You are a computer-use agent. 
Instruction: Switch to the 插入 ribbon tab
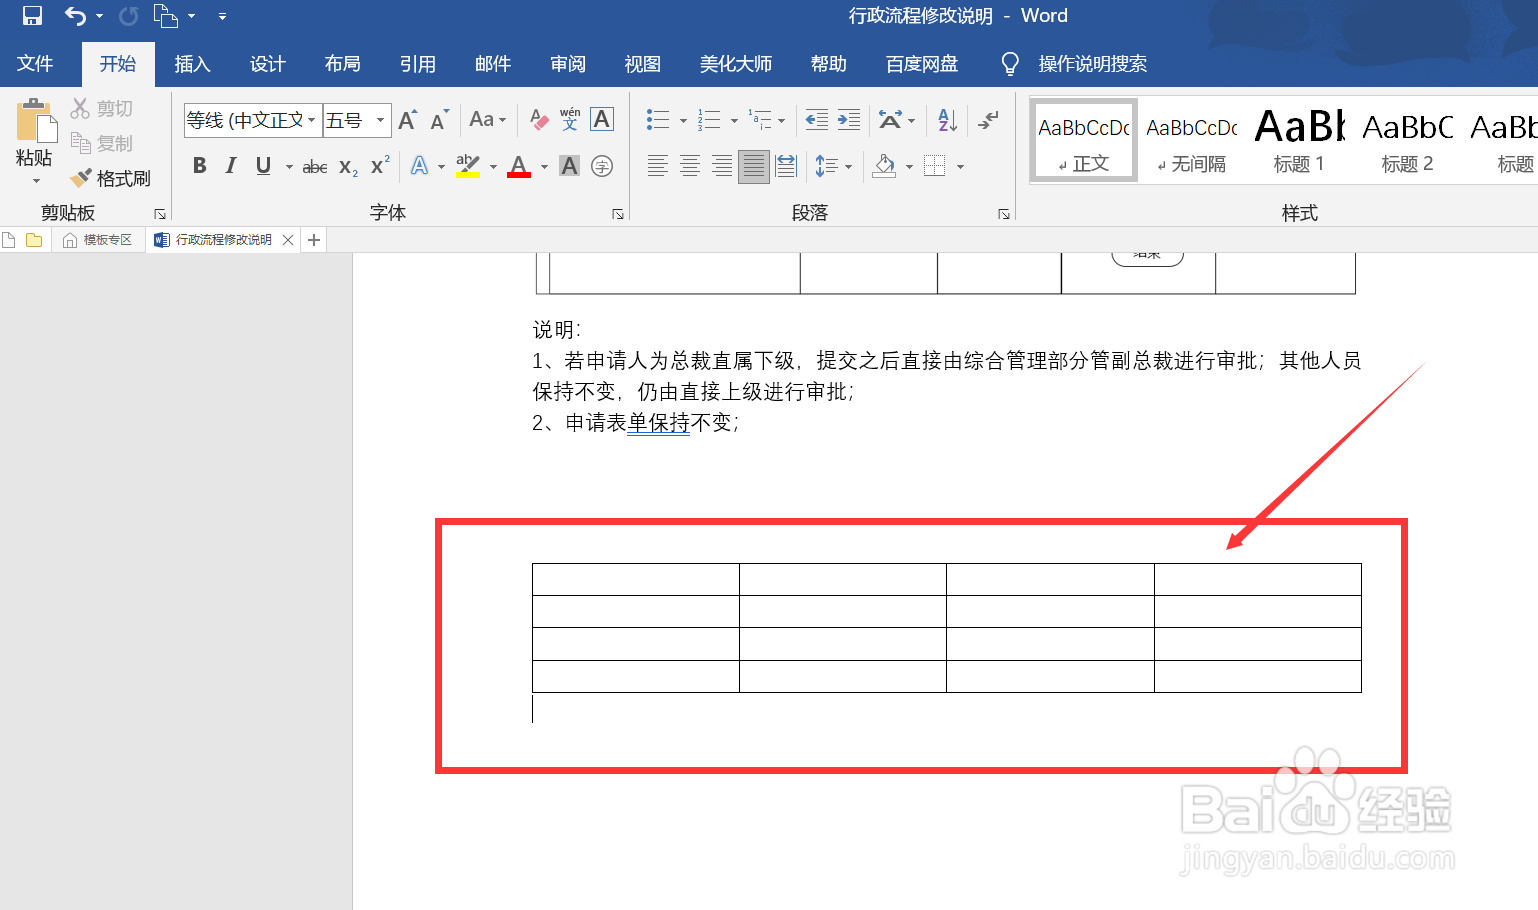click(192, 63)
